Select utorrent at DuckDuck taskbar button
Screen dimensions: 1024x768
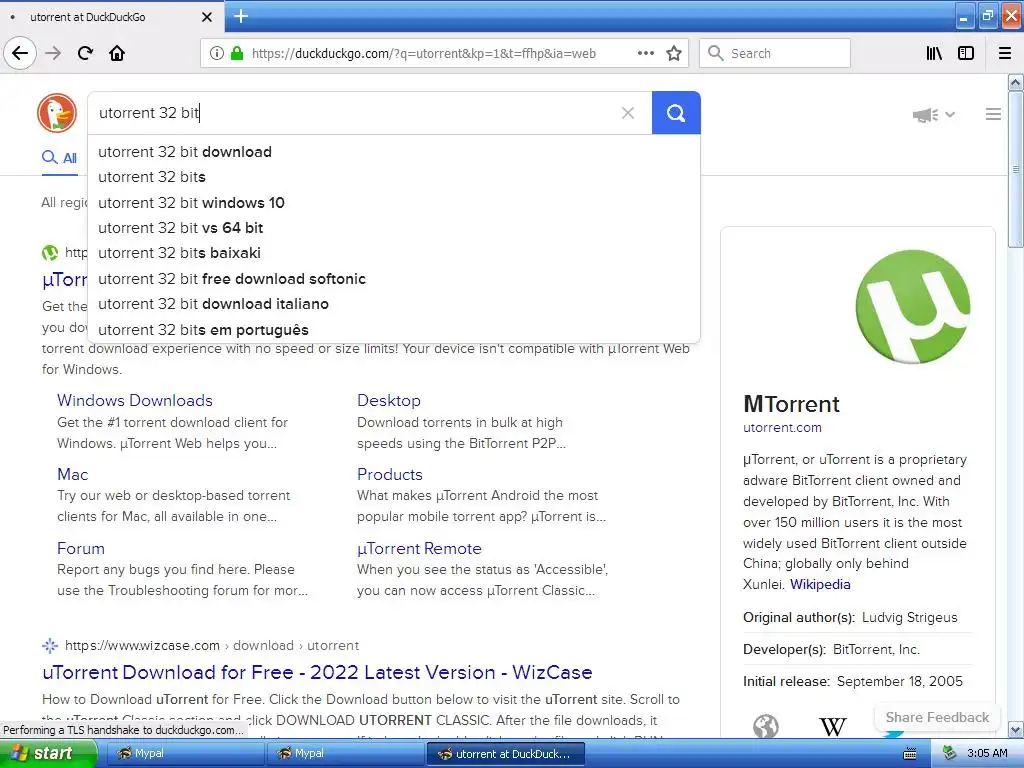pos(505,754)
